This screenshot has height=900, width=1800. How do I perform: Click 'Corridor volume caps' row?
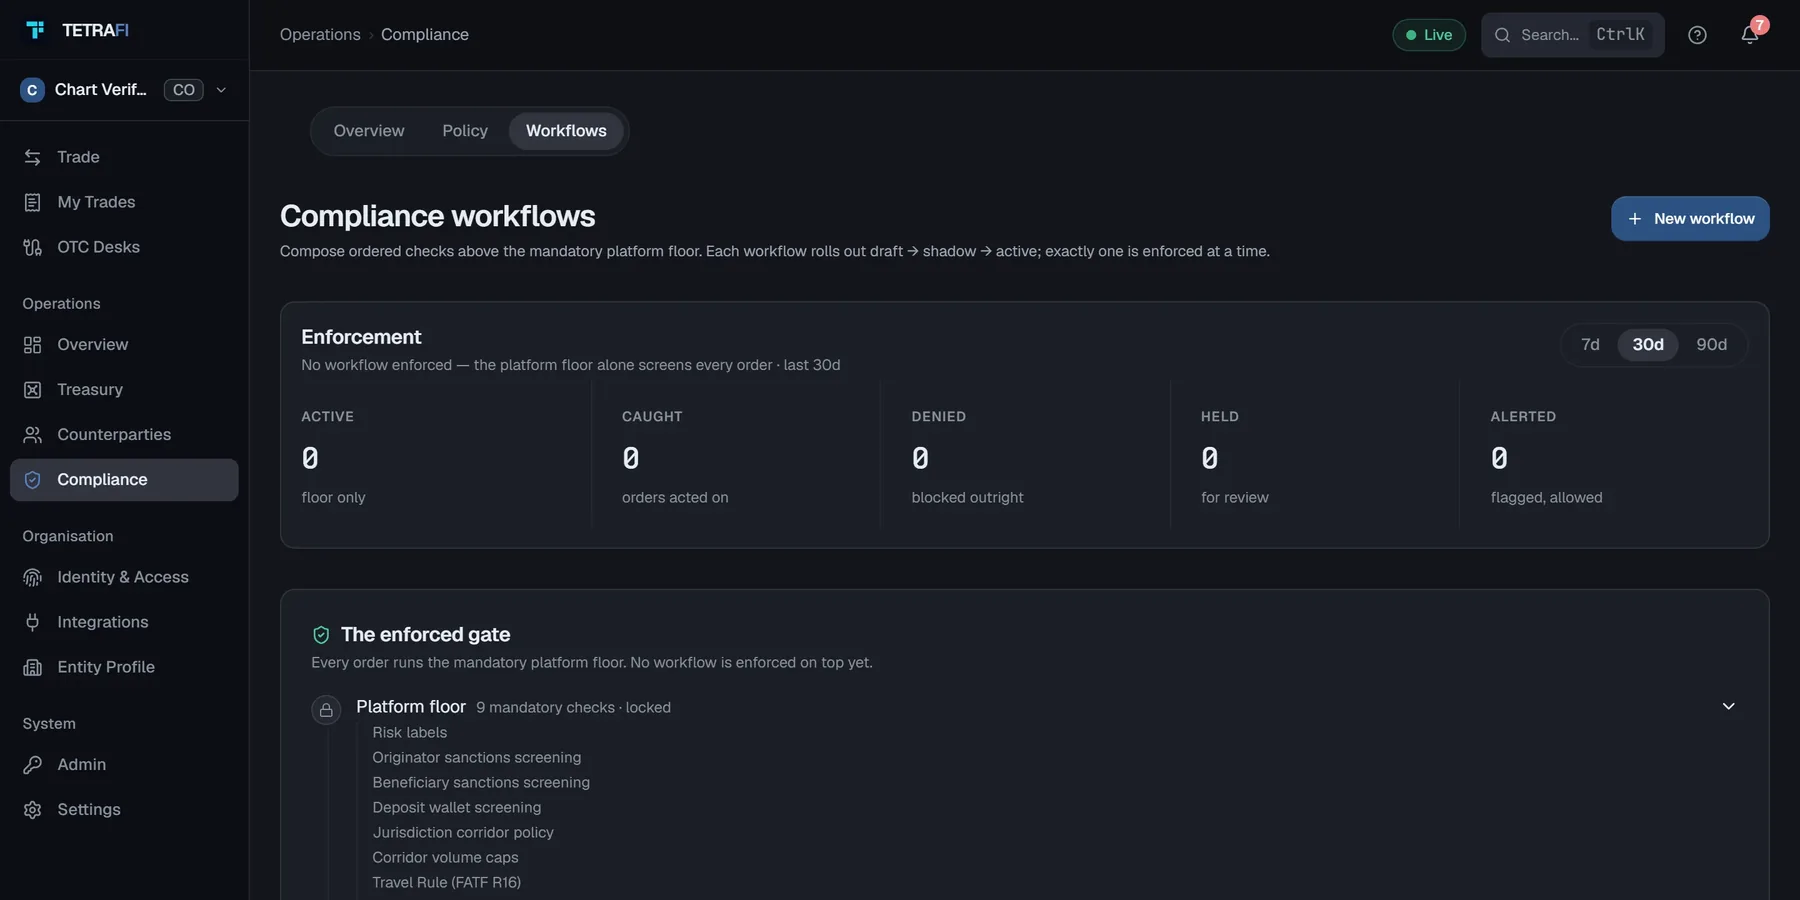[x=446, y=858]
